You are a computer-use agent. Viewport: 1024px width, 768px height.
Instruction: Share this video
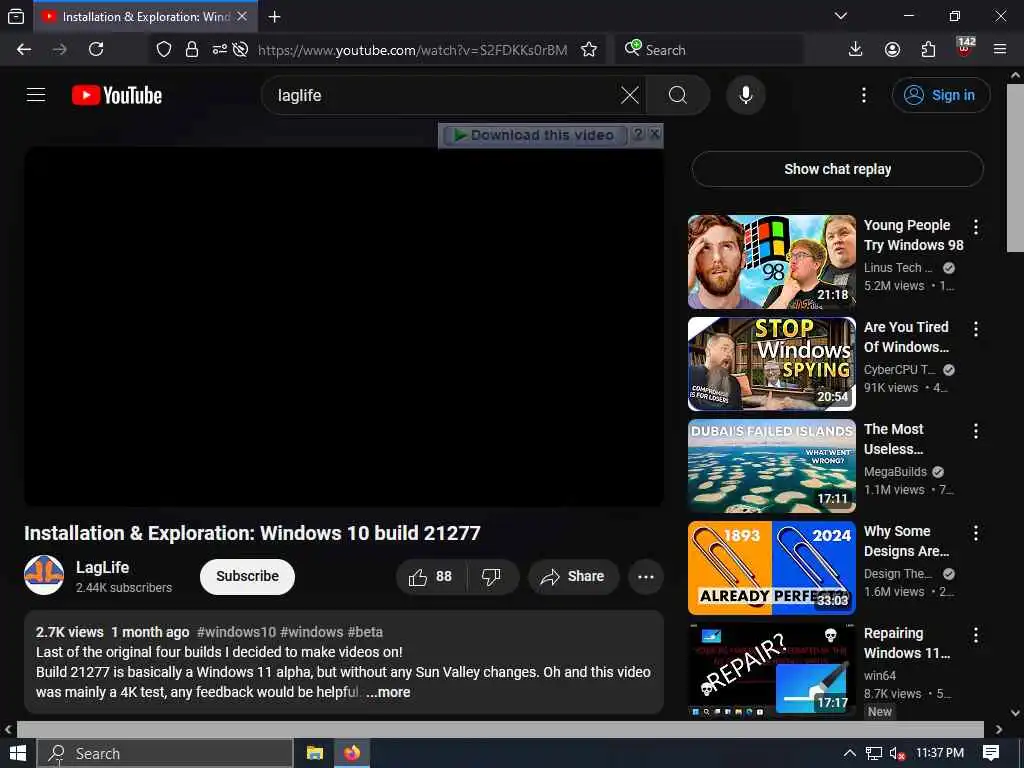pyautogui.click(x=573, y=577)
